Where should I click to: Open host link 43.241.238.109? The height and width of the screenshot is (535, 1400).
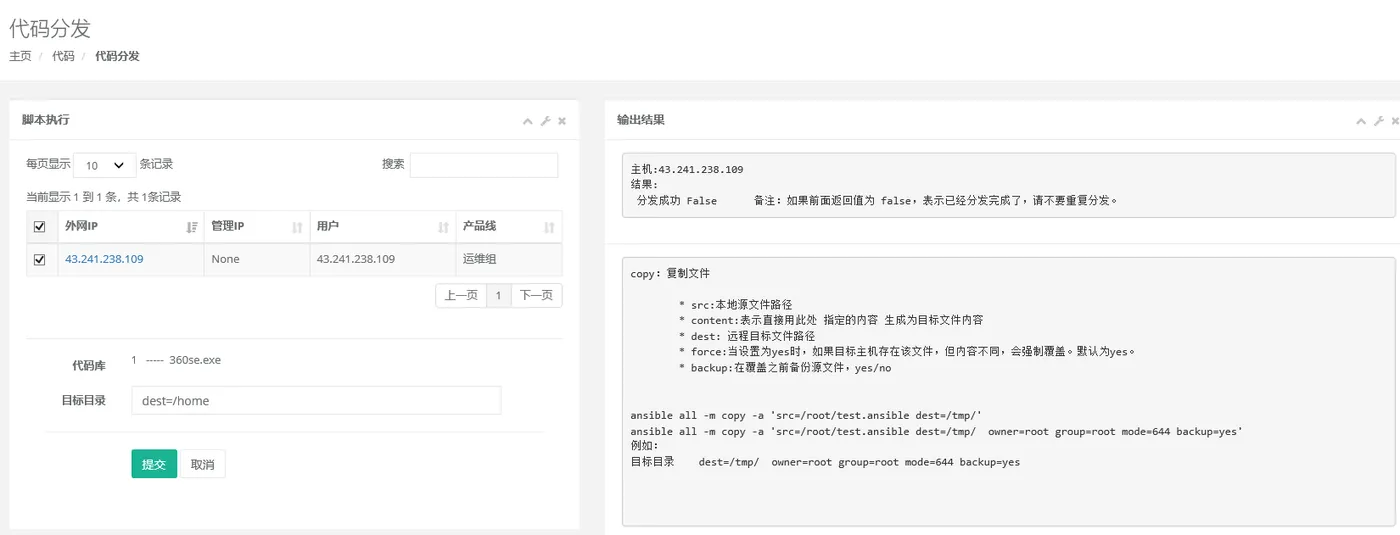104,259
